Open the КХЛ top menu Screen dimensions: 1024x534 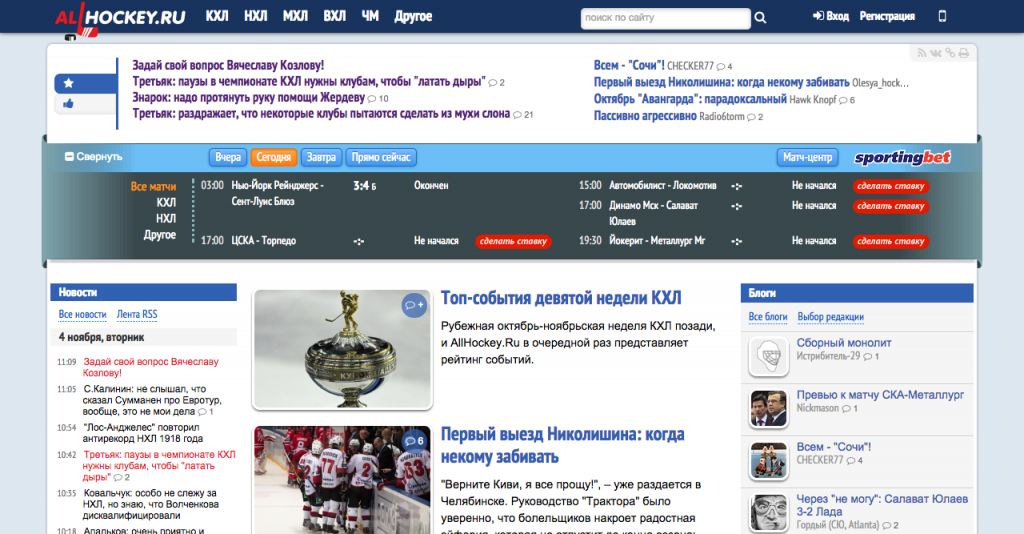point(217,16)
